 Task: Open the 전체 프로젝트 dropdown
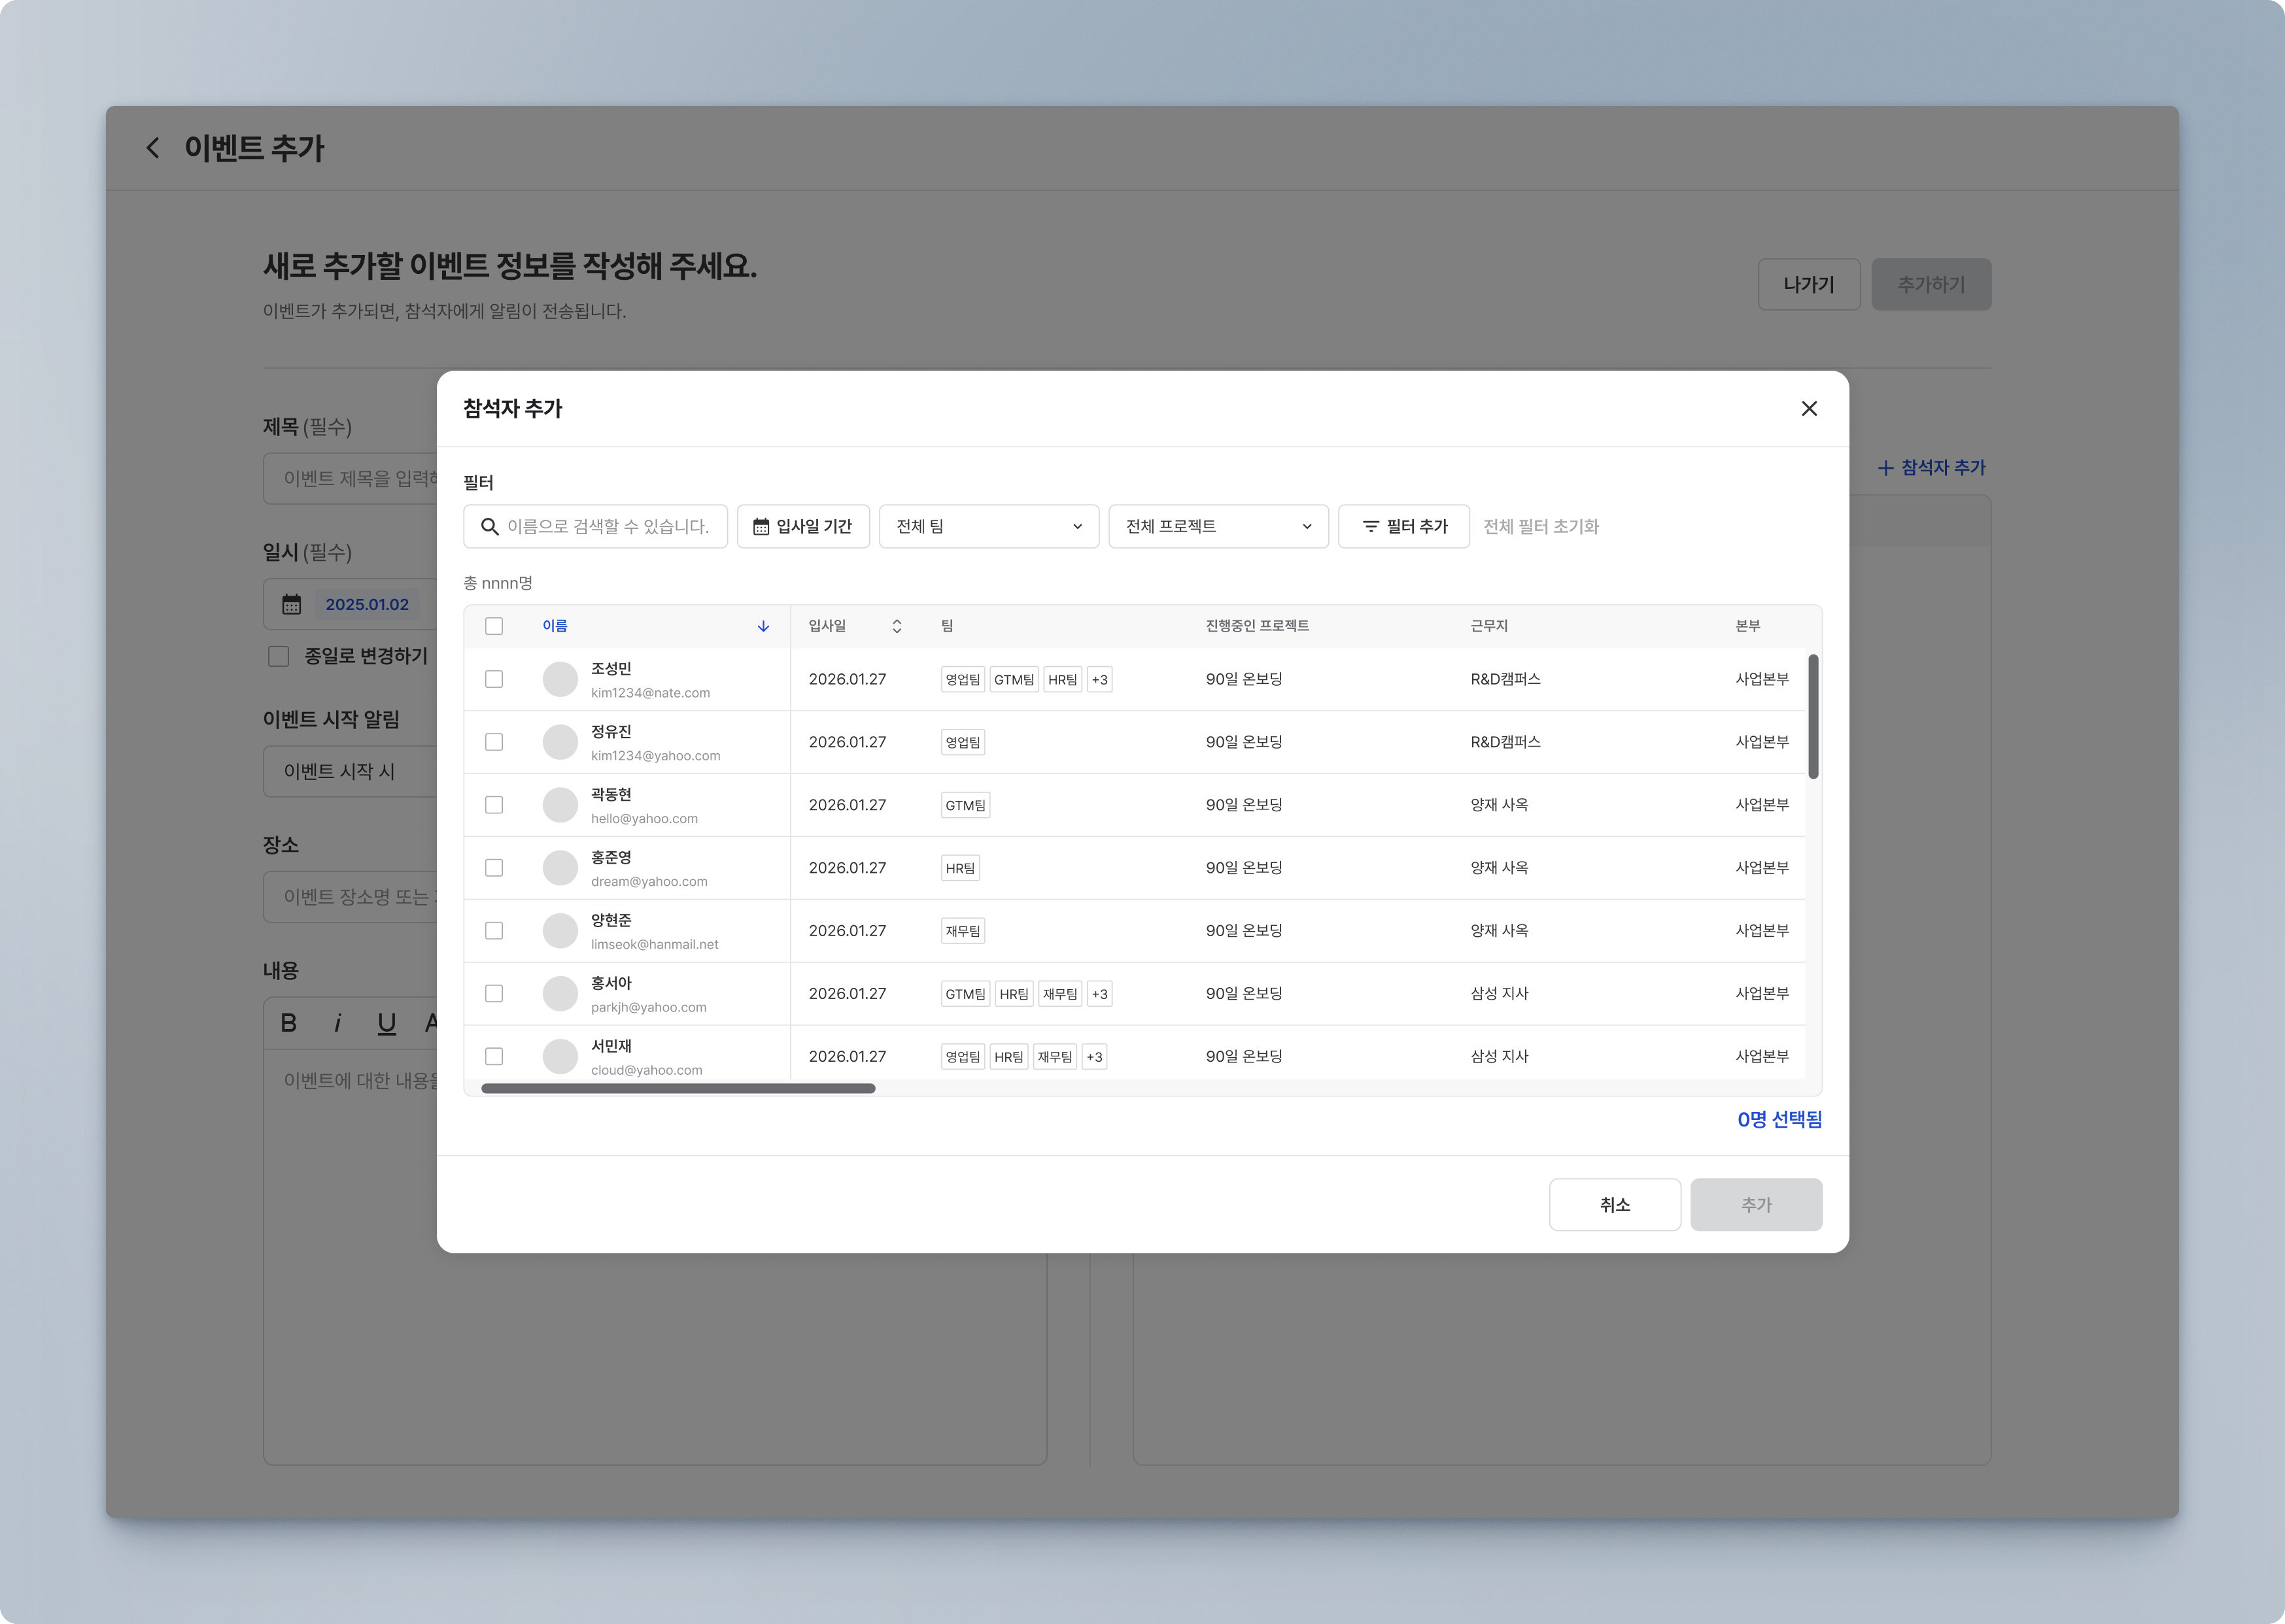click(1217, 526)
